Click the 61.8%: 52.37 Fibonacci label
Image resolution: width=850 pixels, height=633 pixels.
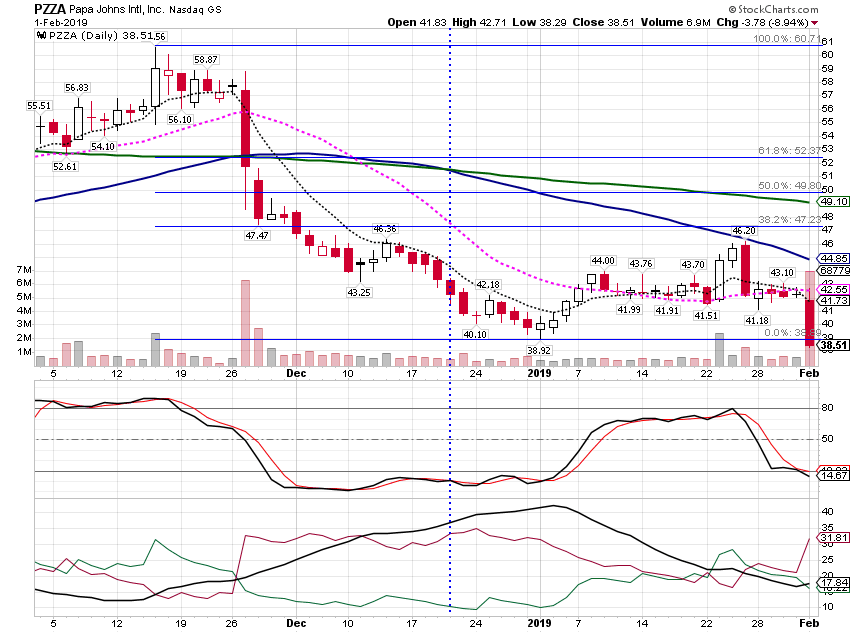tap(790, 151)
